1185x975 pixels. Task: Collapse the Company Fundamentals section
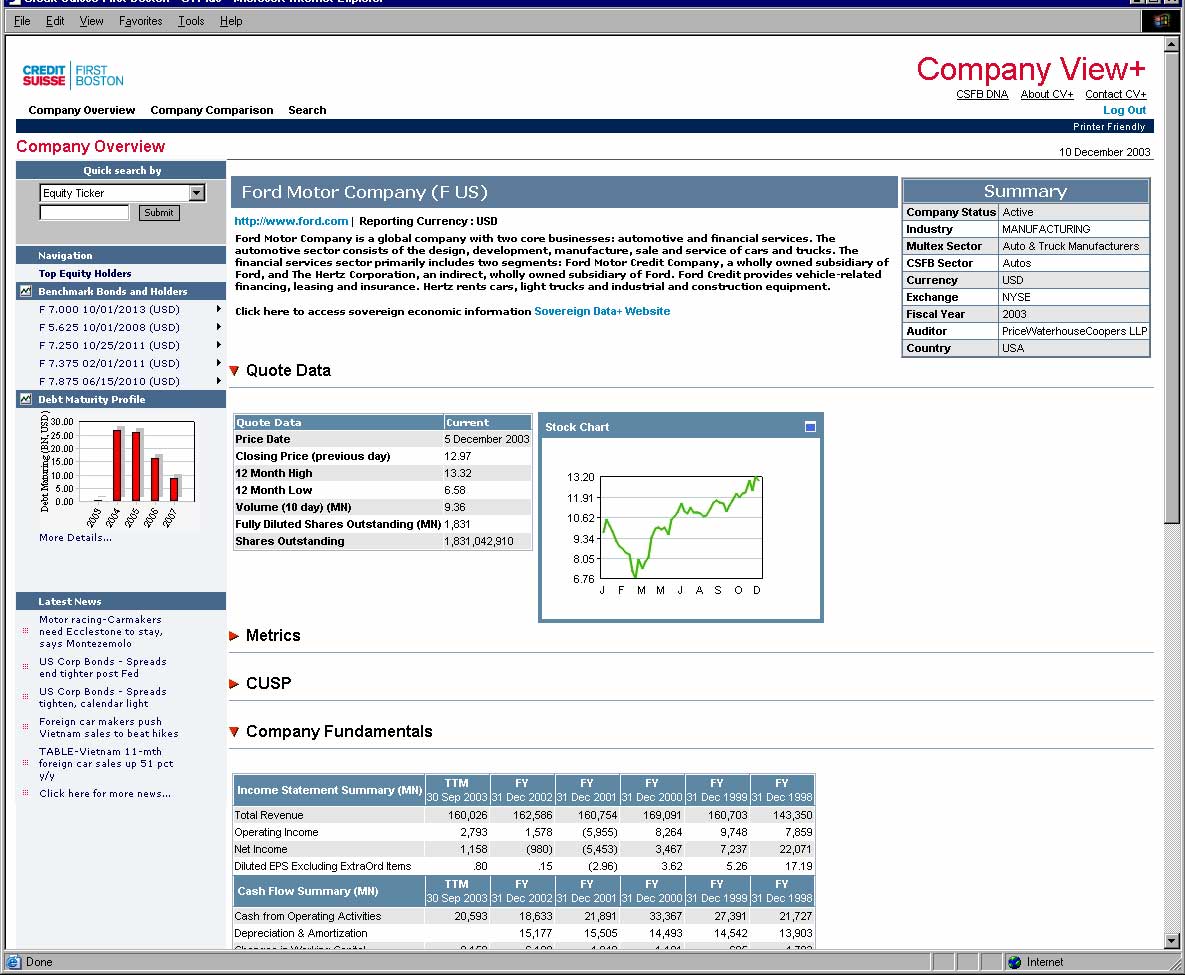tap(234, 732)
